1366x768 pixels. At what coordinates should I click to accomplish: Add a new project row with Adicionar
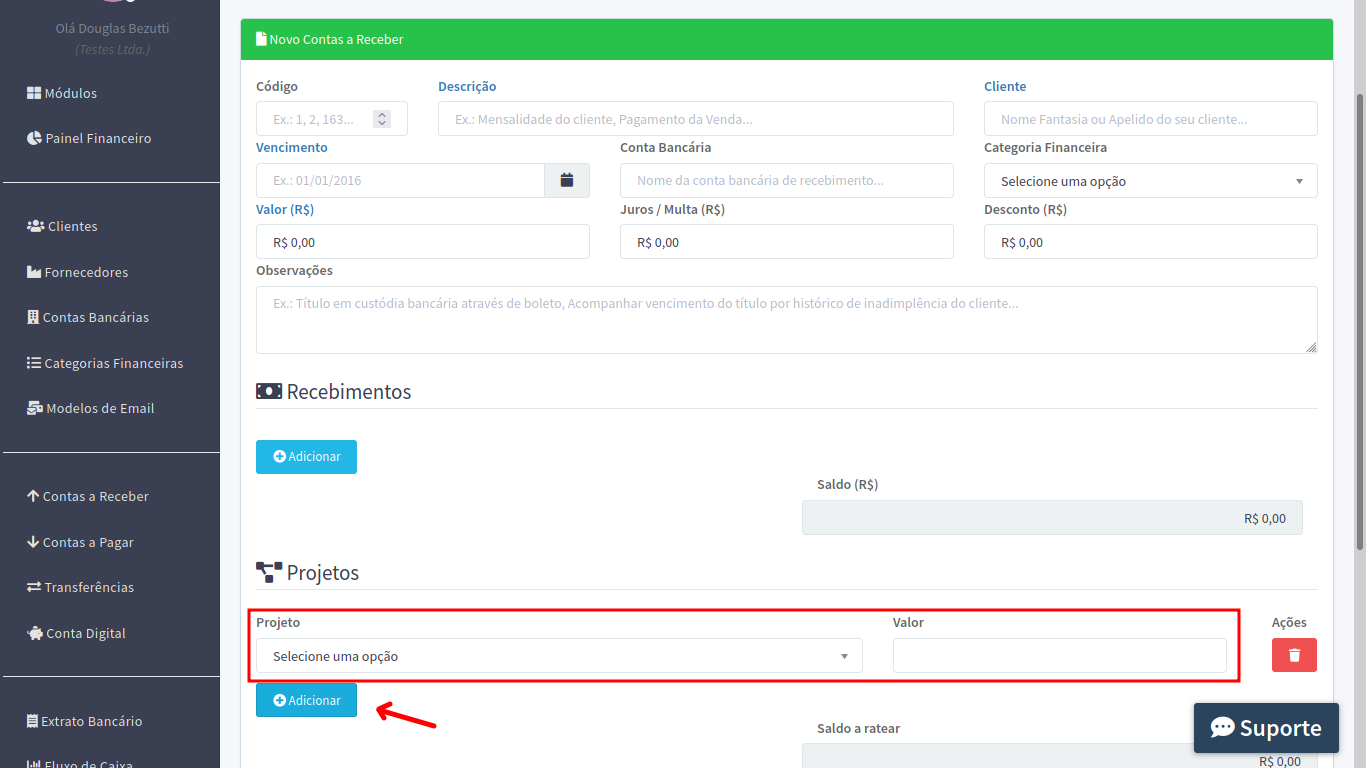pos(306,700)
